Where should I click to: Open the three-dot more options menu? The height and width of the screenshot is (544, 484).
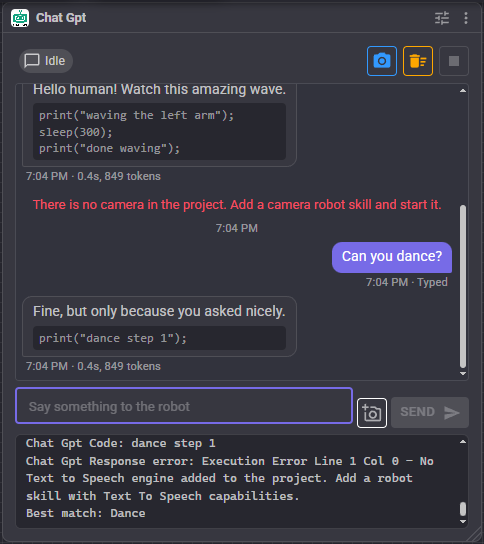point(466,18)
